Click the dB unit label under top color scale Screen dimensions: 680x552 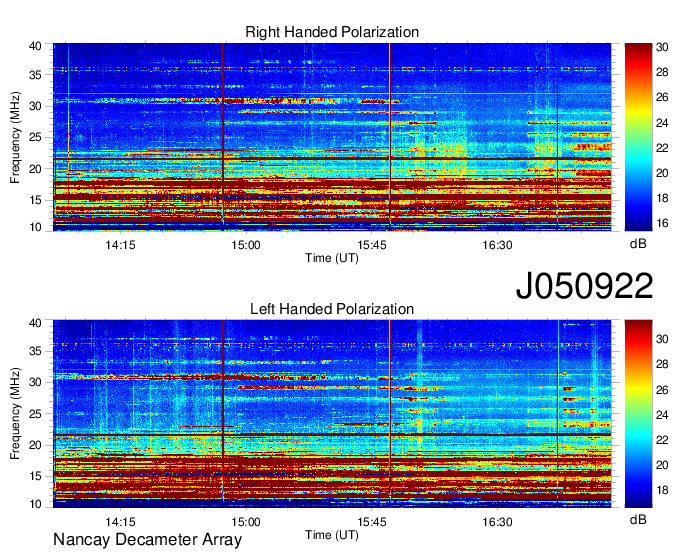(638, 244)
